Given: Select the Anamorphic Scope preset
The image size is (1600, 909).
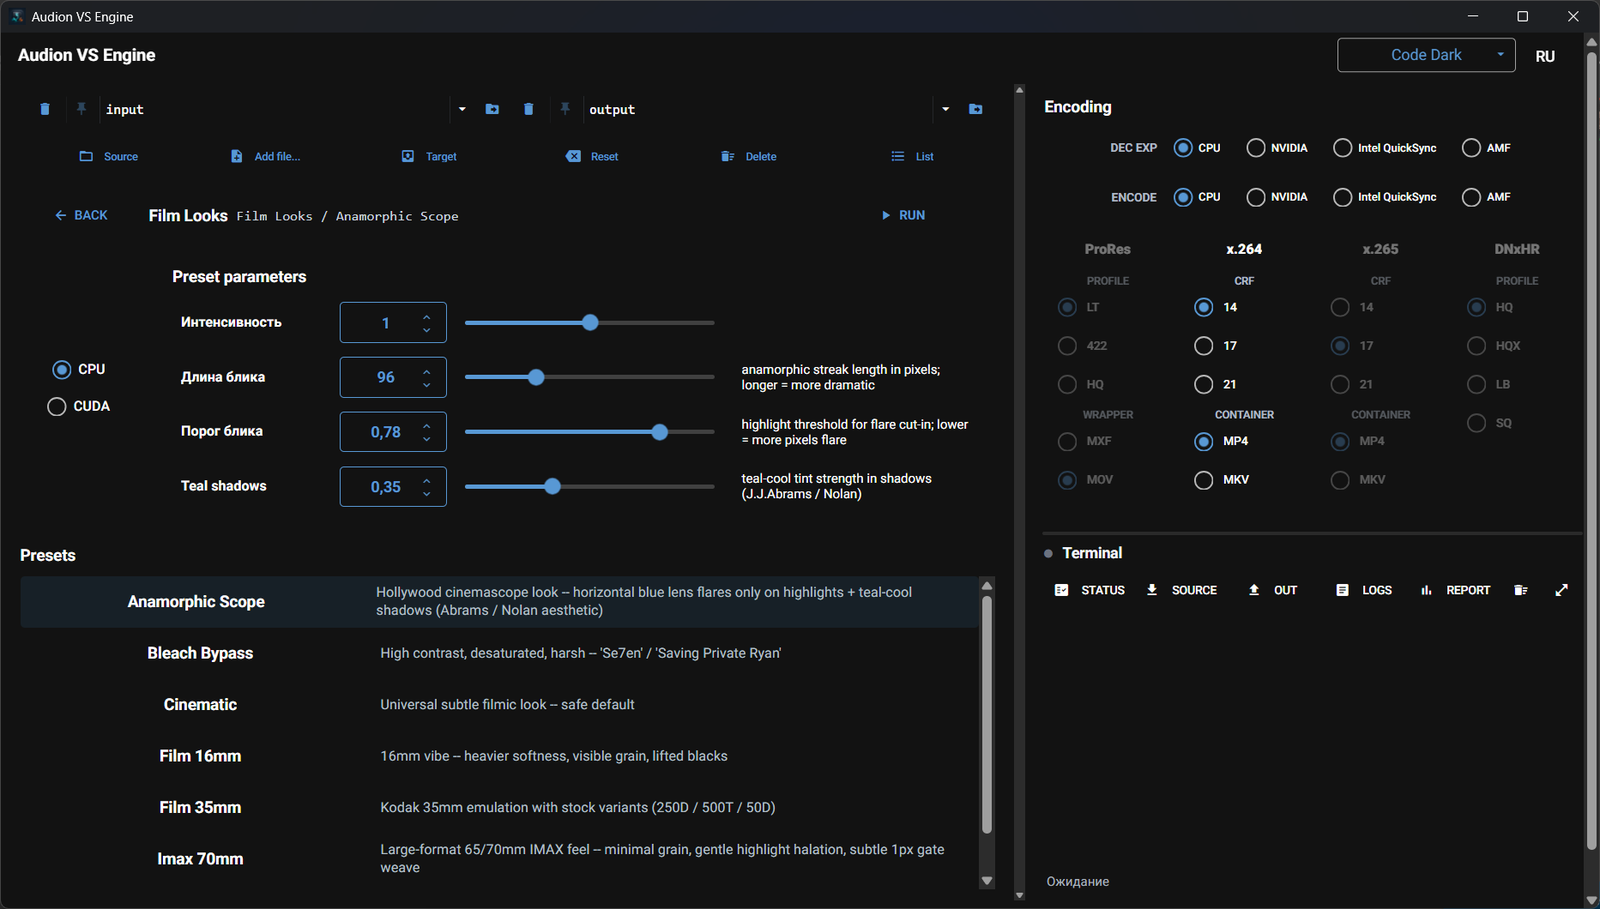Looking at the screenshot, I should [499, 601].
